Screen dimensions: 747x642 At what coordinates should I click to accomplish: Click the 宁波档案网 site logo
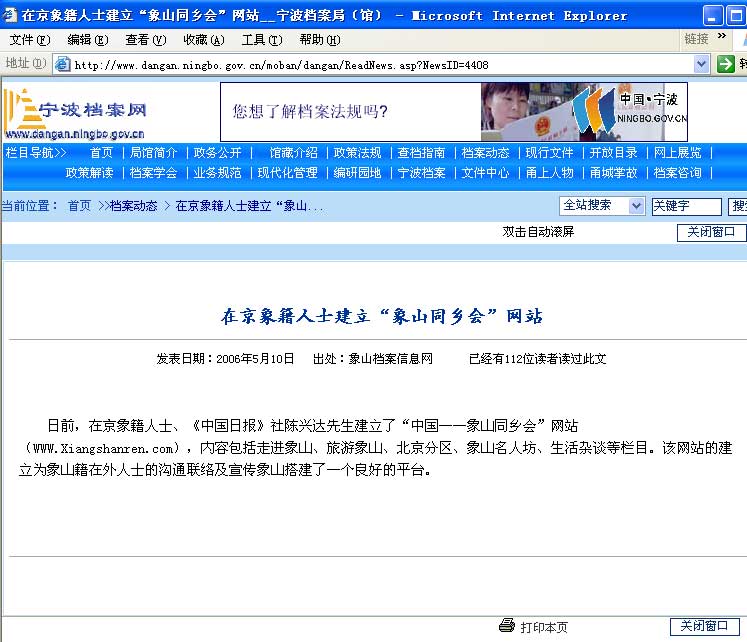[76, 112]
